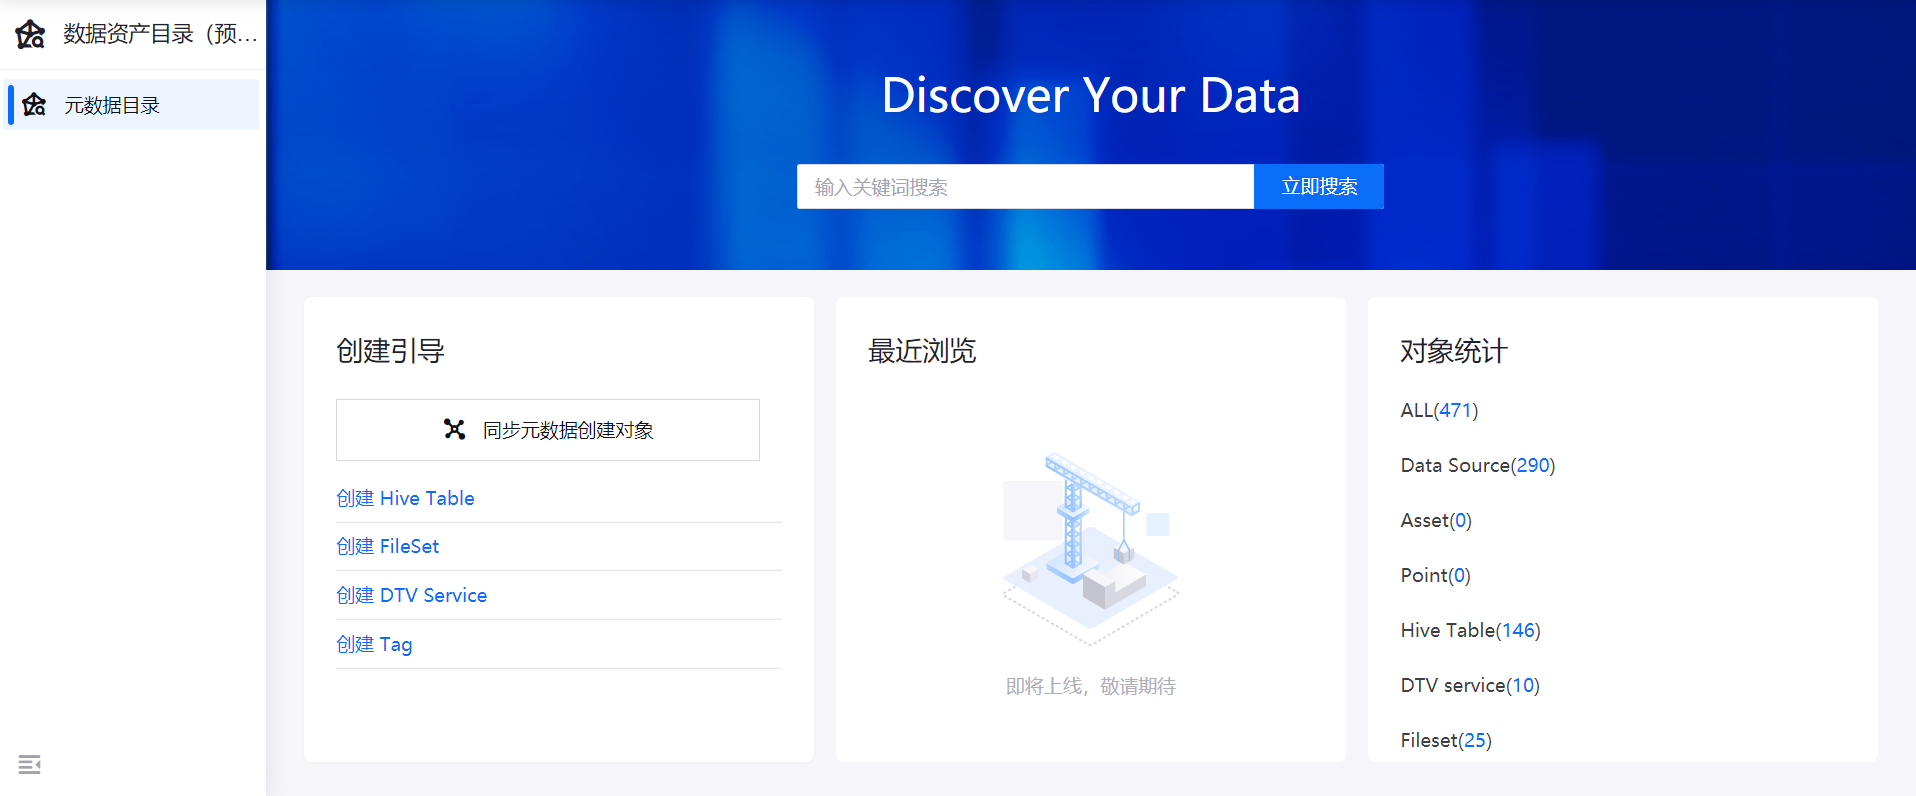1916x796 pixels.
Task: Click 同步元数据创建对象 button
Action: pyautogui.click(x=548, y=430)
